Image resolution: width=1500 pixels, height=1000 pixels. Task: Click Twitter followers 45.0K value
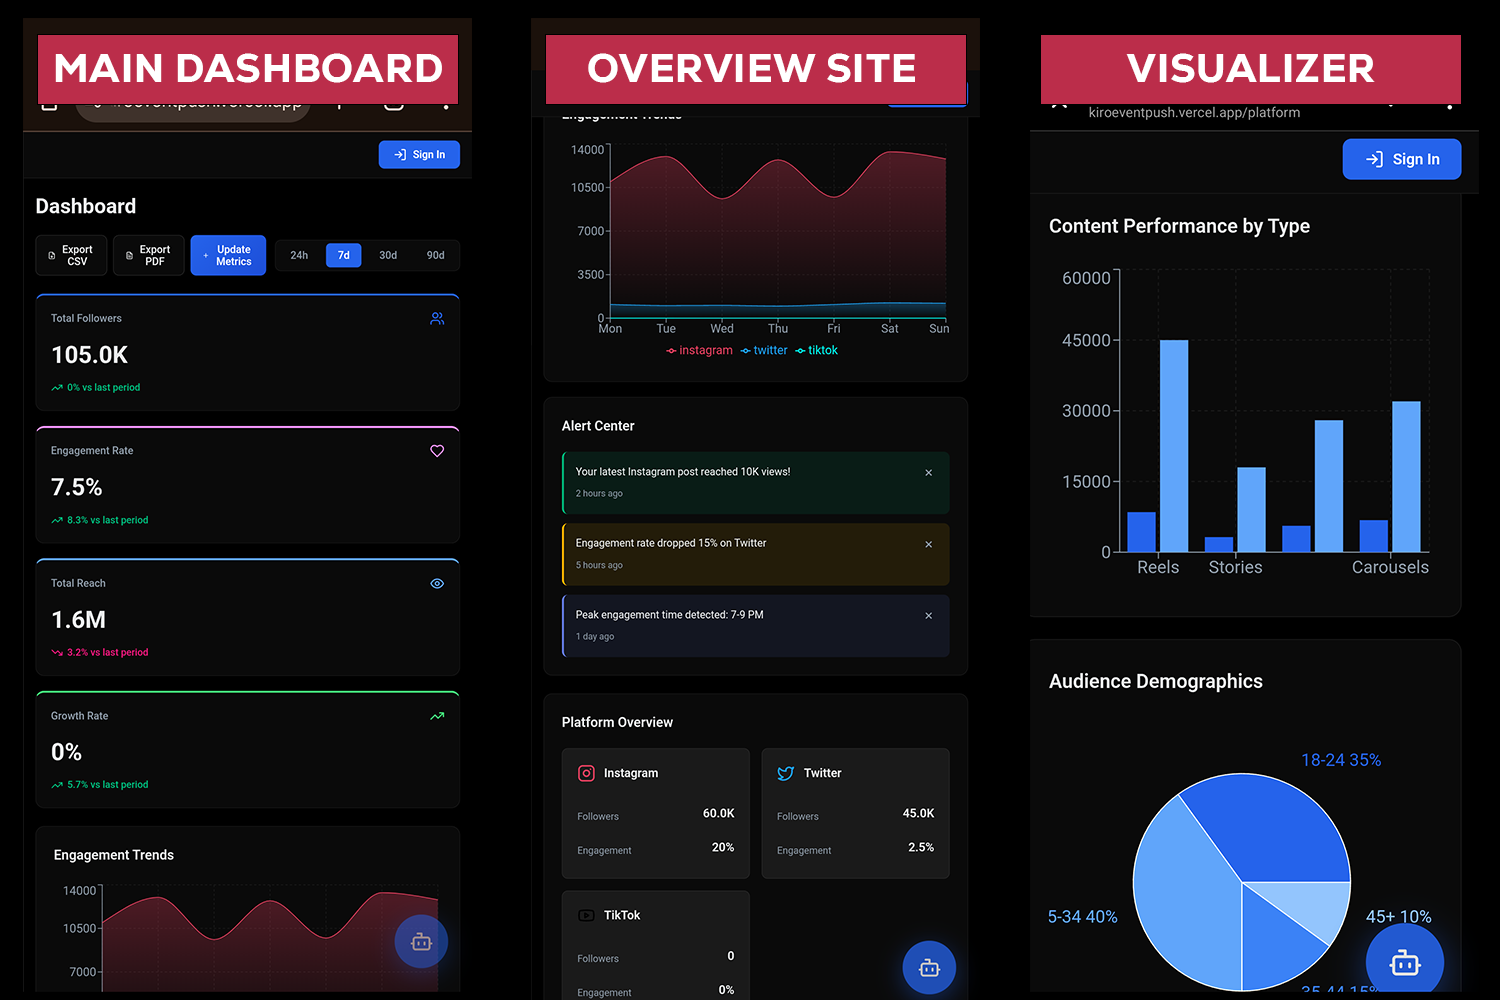coord(918,814)
